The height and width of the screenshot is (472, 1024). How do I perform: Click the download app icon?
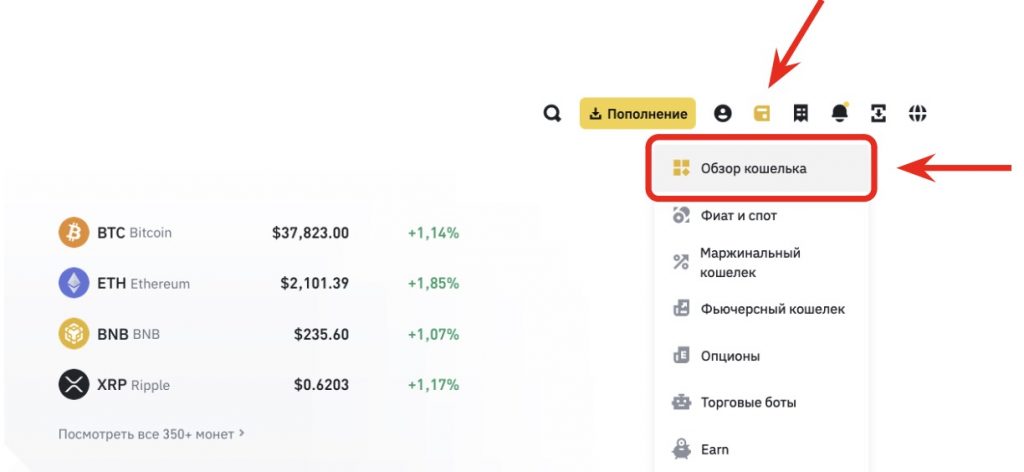point(879,114)
